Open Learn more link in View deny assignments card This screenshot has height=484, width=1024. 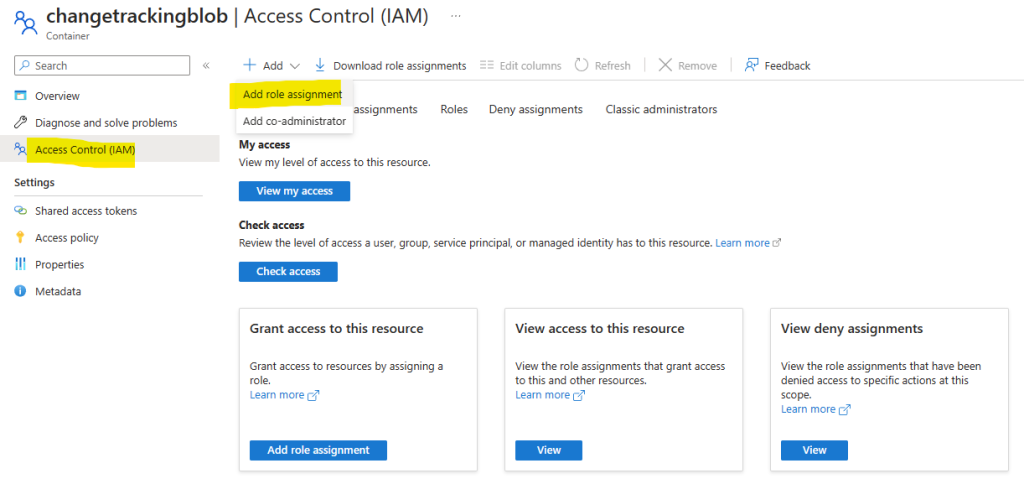808,410
